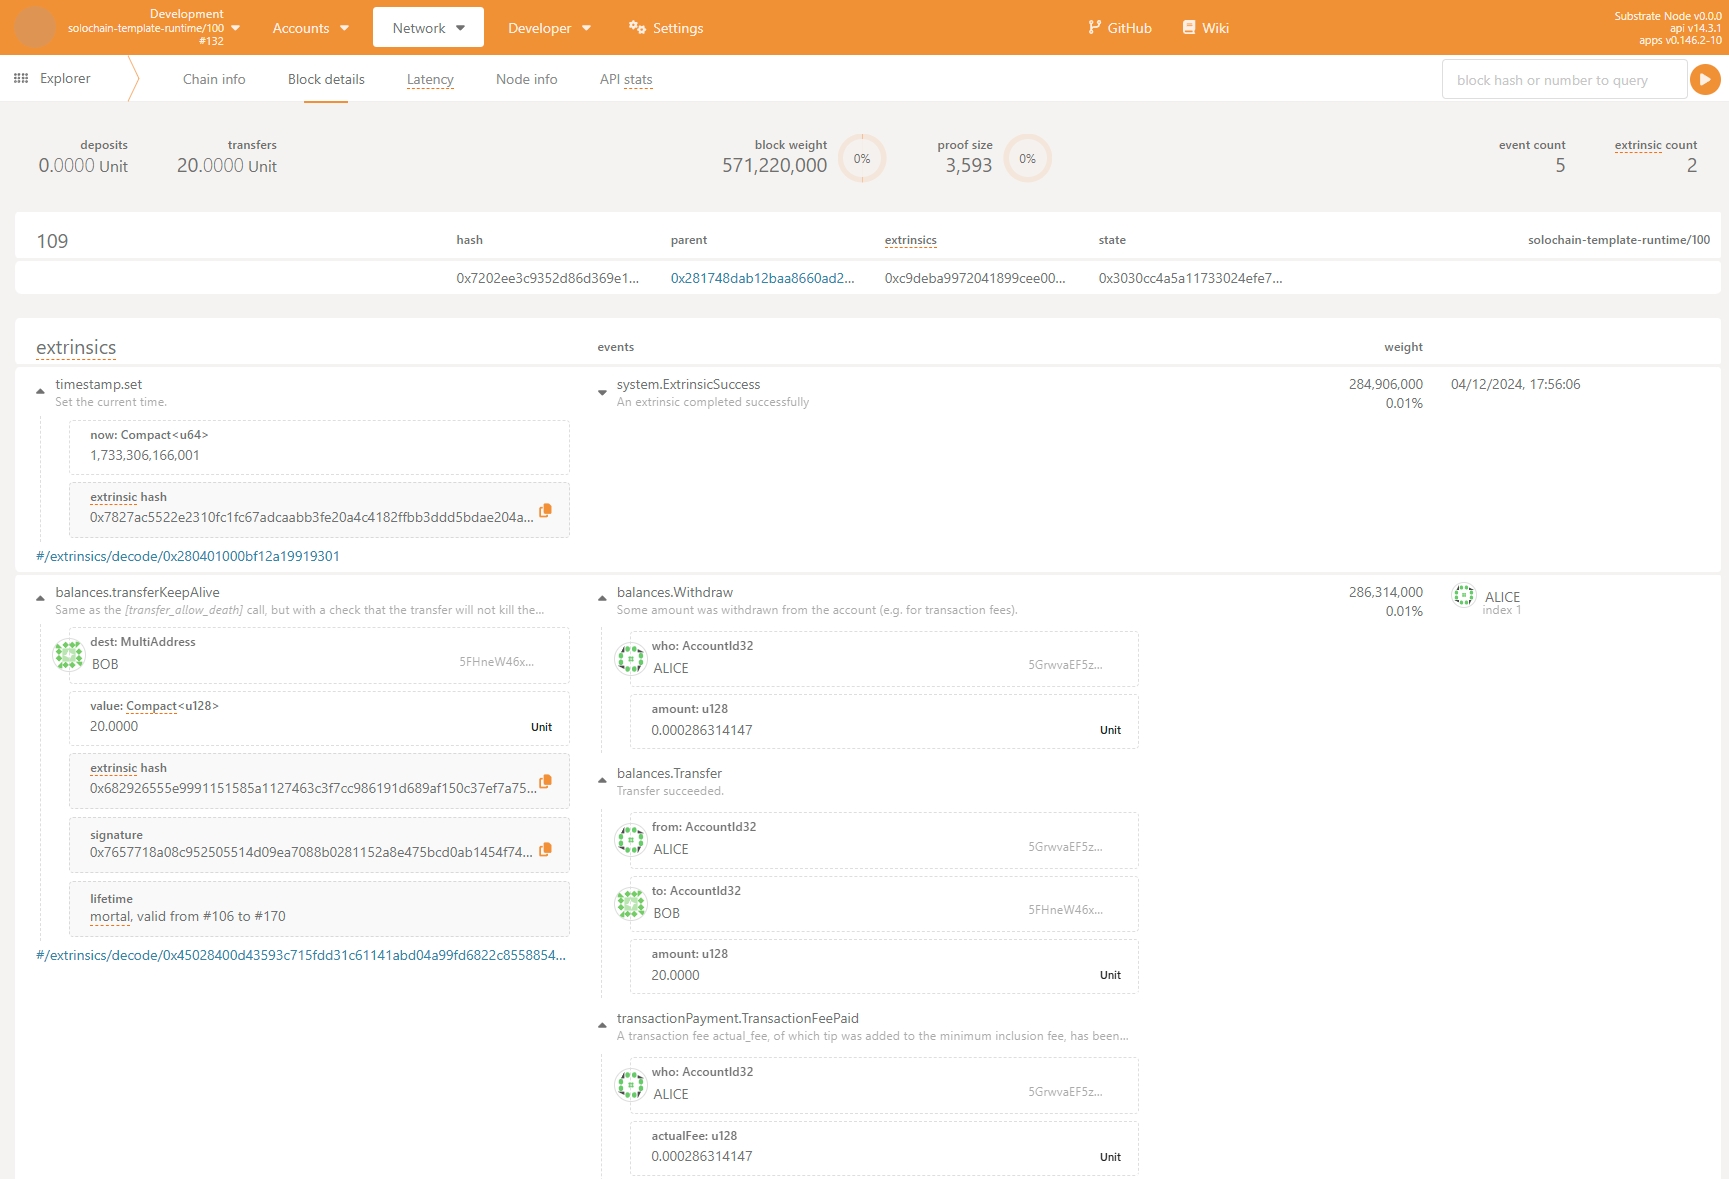
Task: Click the state root 0x3030cc4a5a11733024efe7...
Action: 1190,278
